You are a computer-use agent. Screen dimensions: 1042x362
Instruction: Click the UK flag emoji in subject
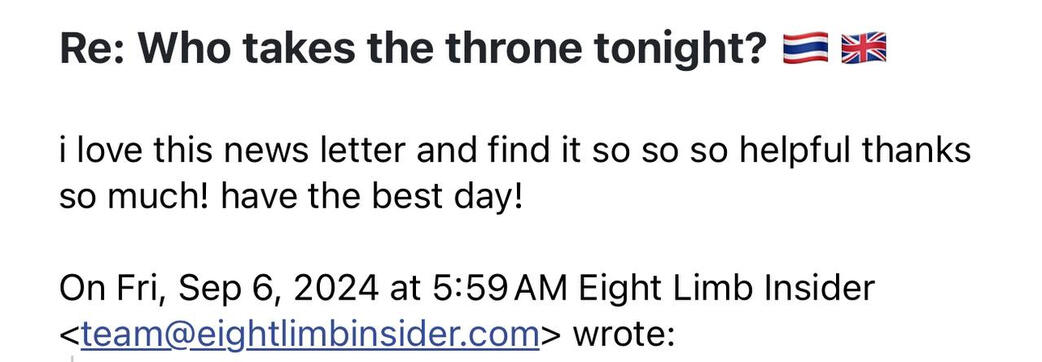(x=864, y=49)
